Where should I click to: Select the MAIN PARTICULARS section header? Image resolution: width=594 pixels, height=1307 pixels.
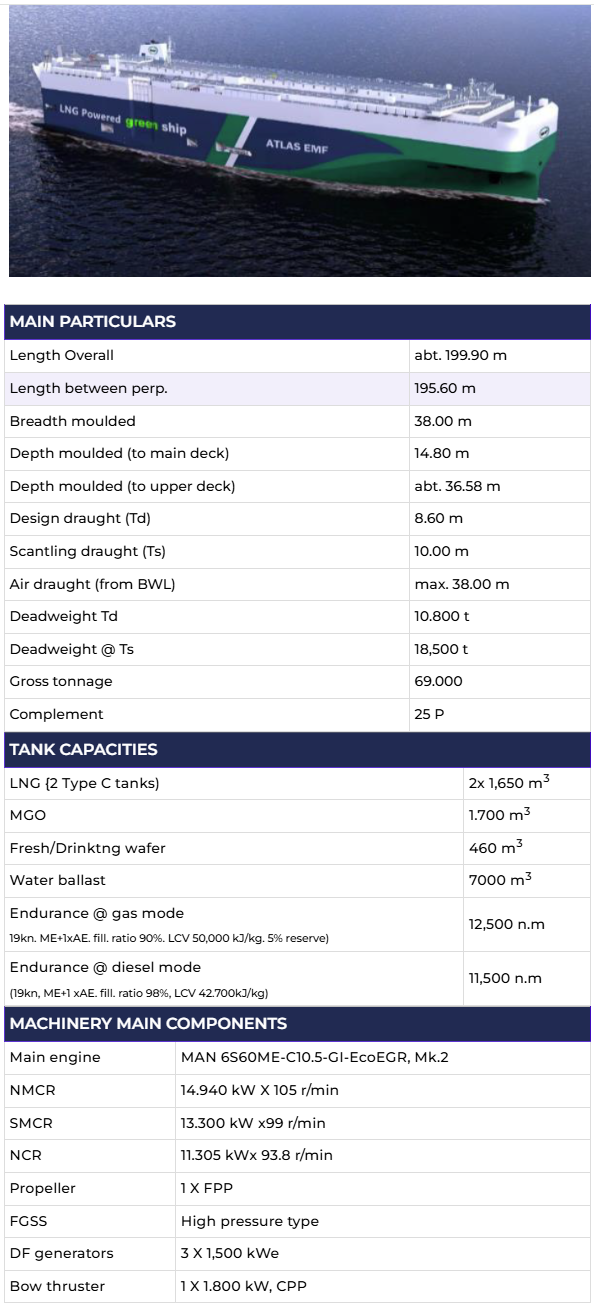(297, 322)
